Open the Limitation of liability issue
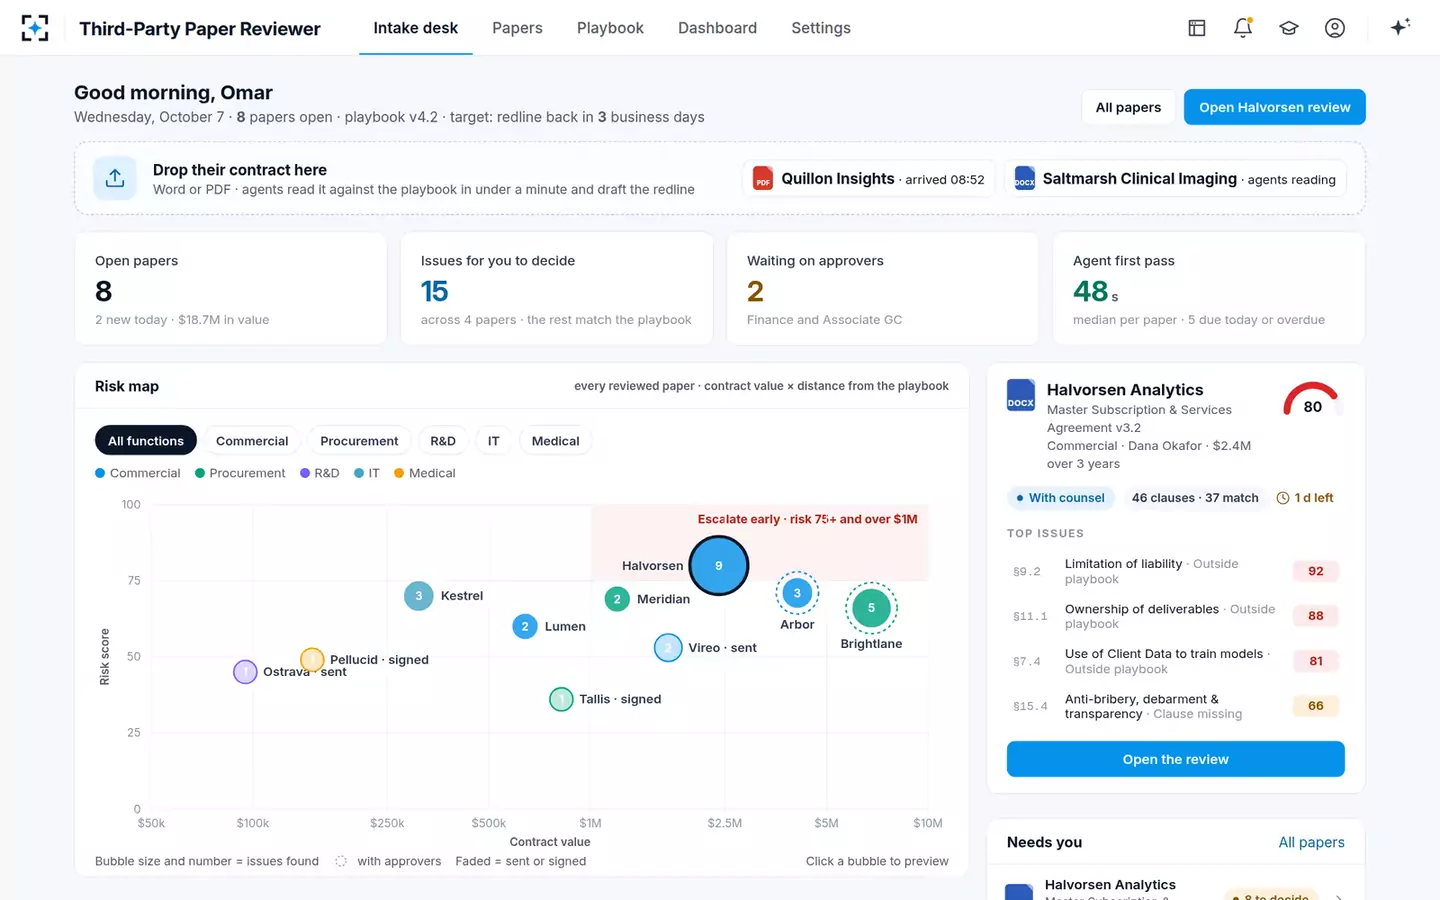 1176,571
